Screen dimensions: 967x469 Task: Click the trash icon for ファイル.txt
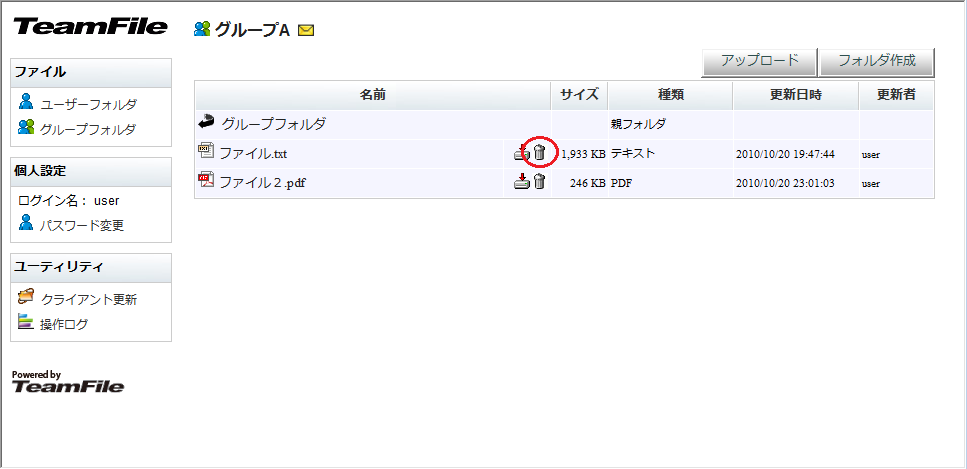coord(540,153)
